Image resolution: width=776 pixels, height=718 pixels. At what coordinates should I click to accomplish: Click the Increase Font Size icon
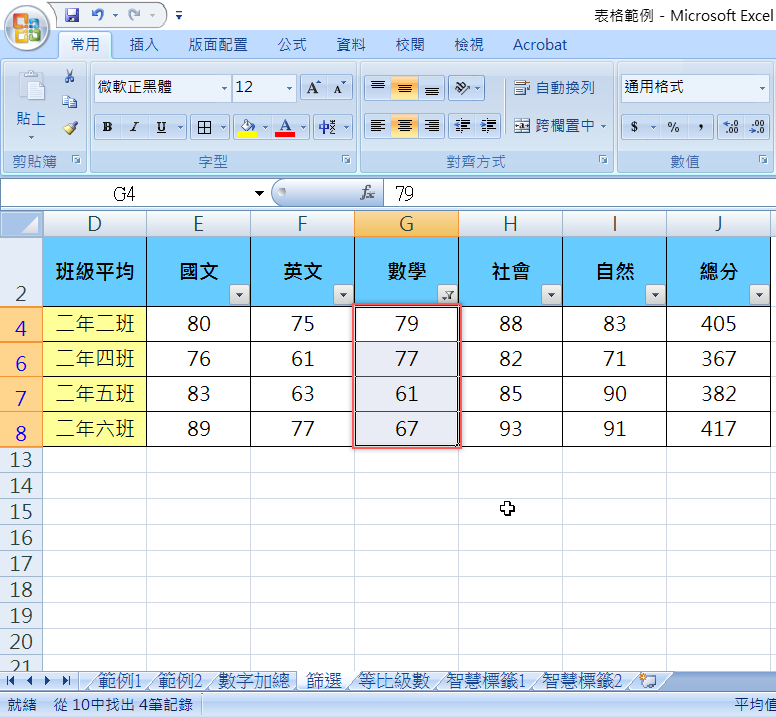click(x=314, y=88)
